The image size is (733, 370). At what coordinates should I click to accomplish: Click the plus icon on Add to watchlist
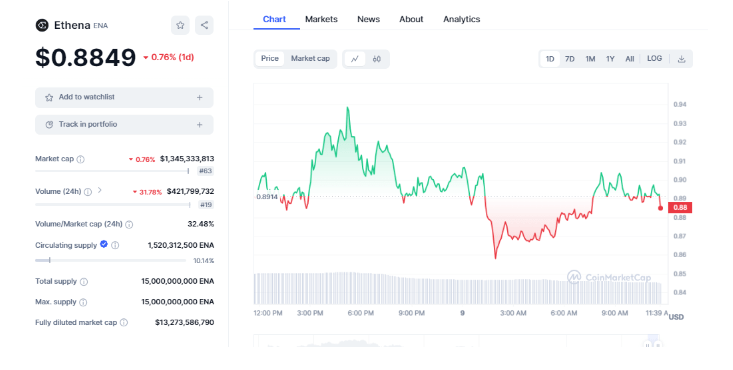pos(200,97)
